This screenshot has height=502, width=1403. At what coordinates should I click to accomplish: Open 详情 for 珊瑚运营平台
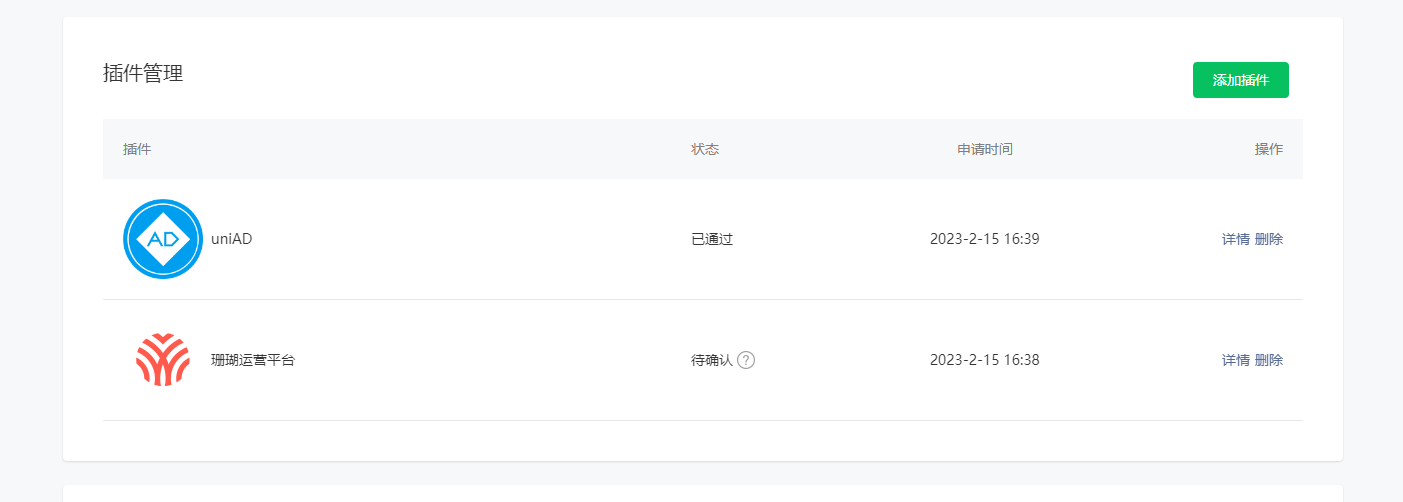(1235, 360)
